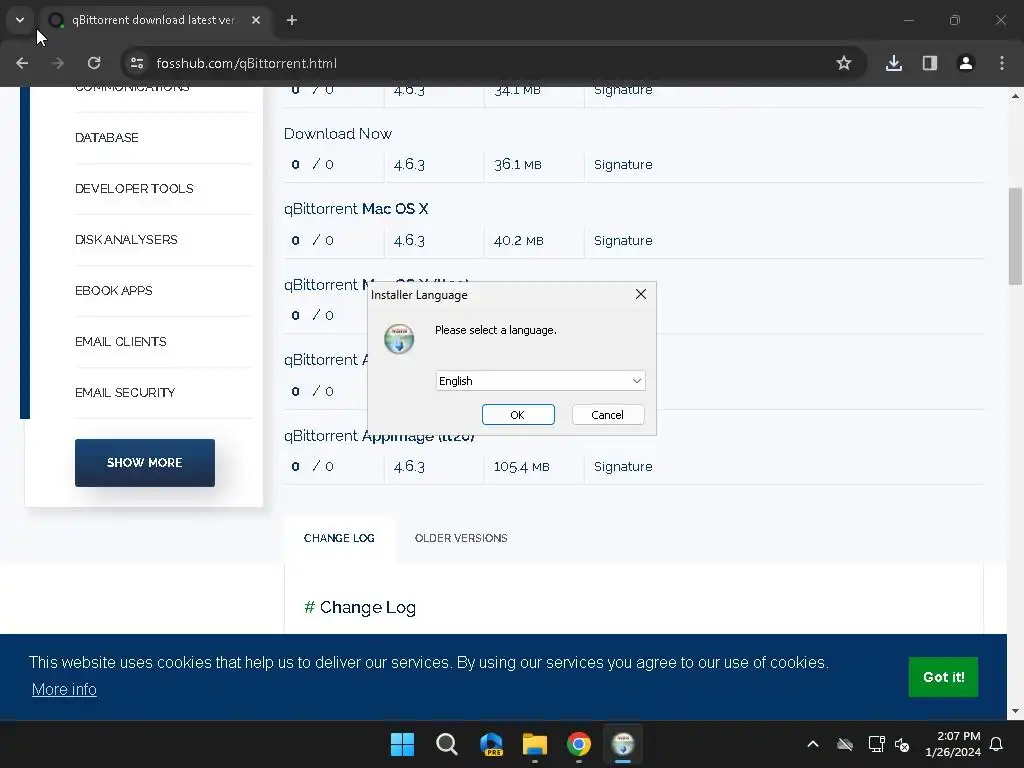Open a new browser tab
Screen dimensions: 1024x768
[292, 20]
